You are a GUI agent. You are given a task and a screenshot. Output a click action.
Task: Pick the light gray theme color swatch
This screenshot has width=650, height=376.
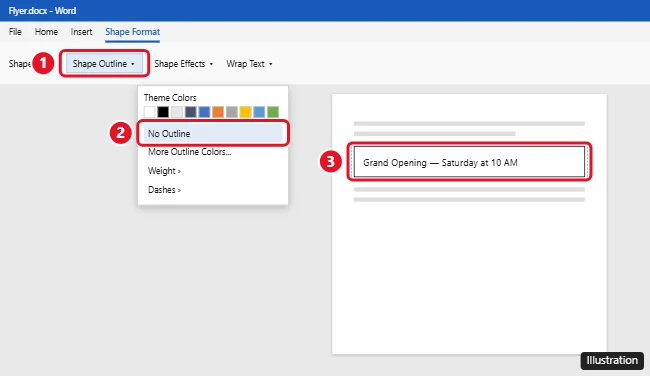[x=177, y=112]
